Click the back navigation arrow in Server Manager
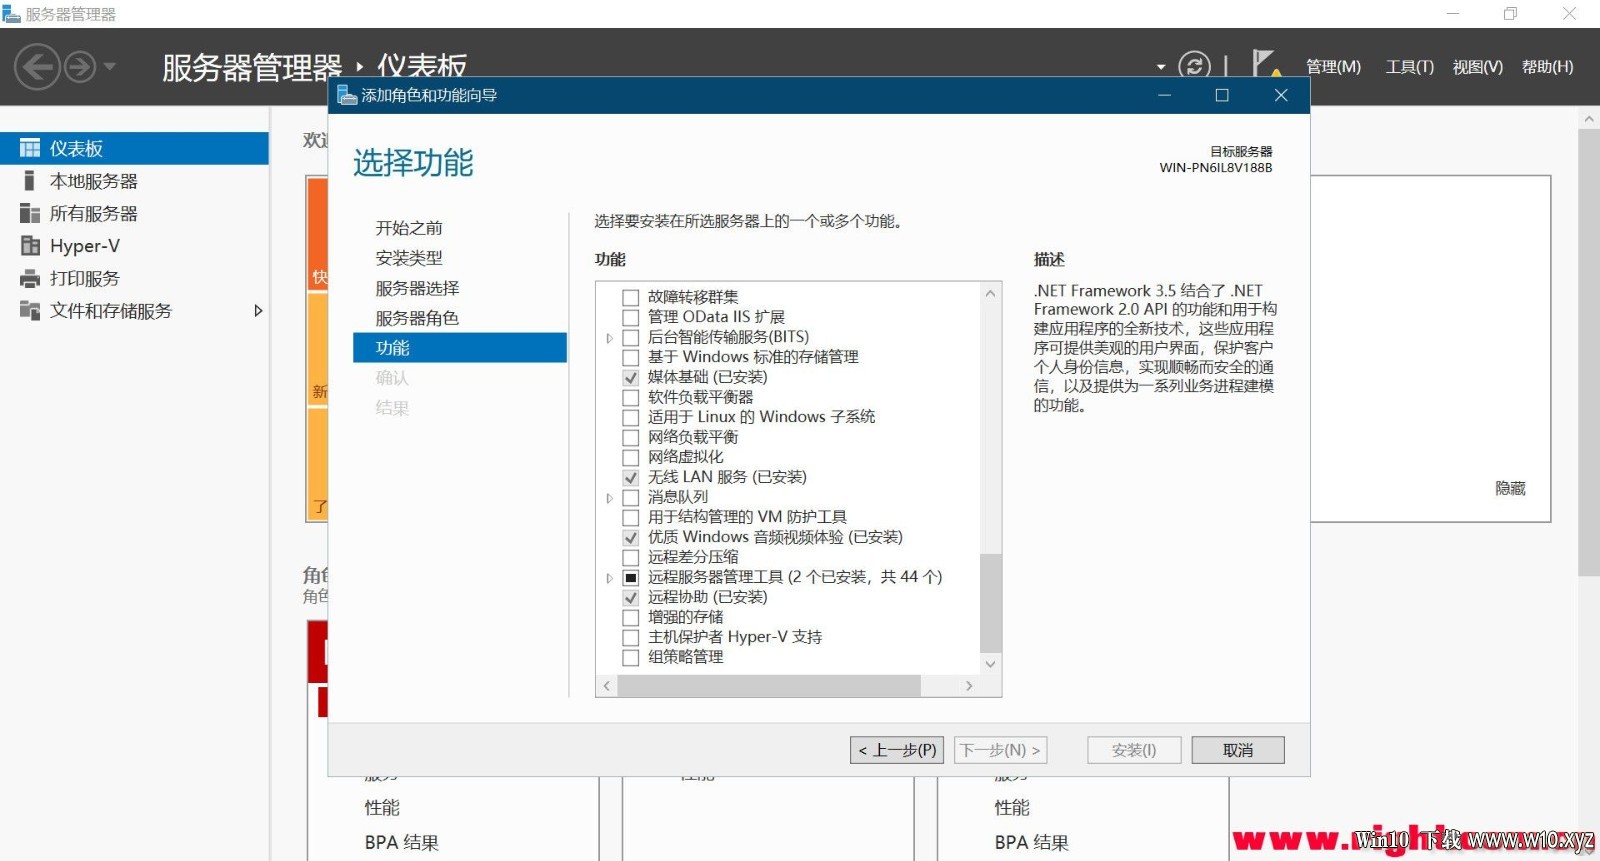1600x861 pixels. click(37, 68)
